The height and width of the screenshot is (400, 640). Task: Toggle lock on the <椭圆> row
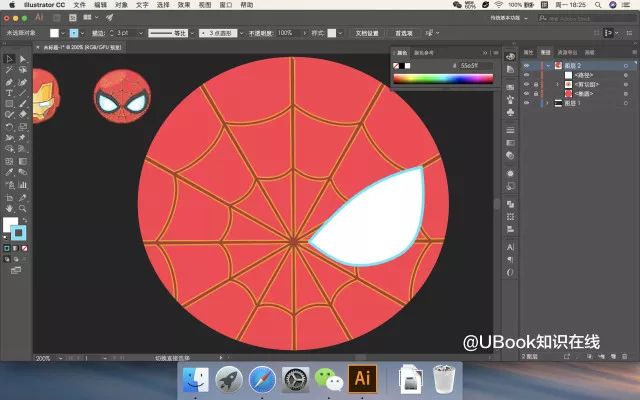pos(536,94)
